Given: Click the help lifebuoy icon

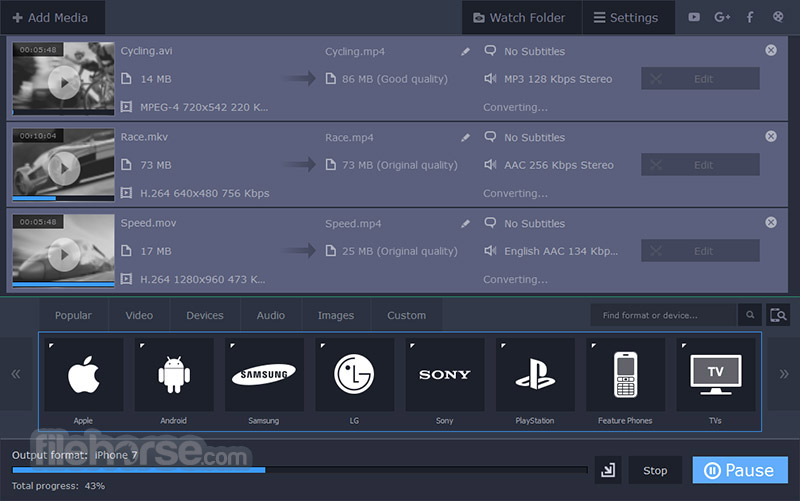Looking at the screenshot, I should pyautogui.click(x=778, y=17).
